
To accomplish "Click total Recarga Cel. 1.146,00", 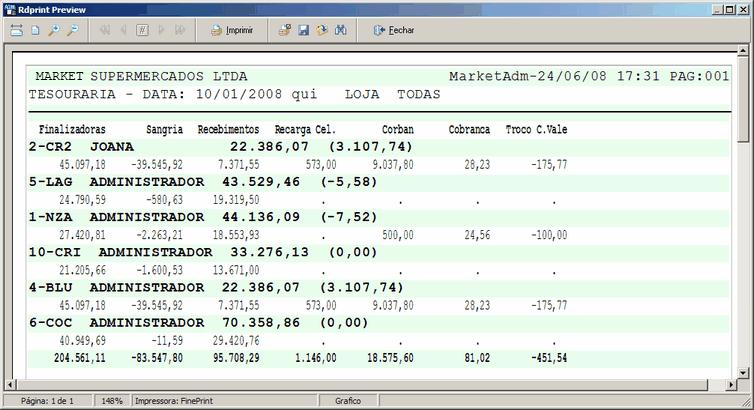I will (x=316, y=358).
